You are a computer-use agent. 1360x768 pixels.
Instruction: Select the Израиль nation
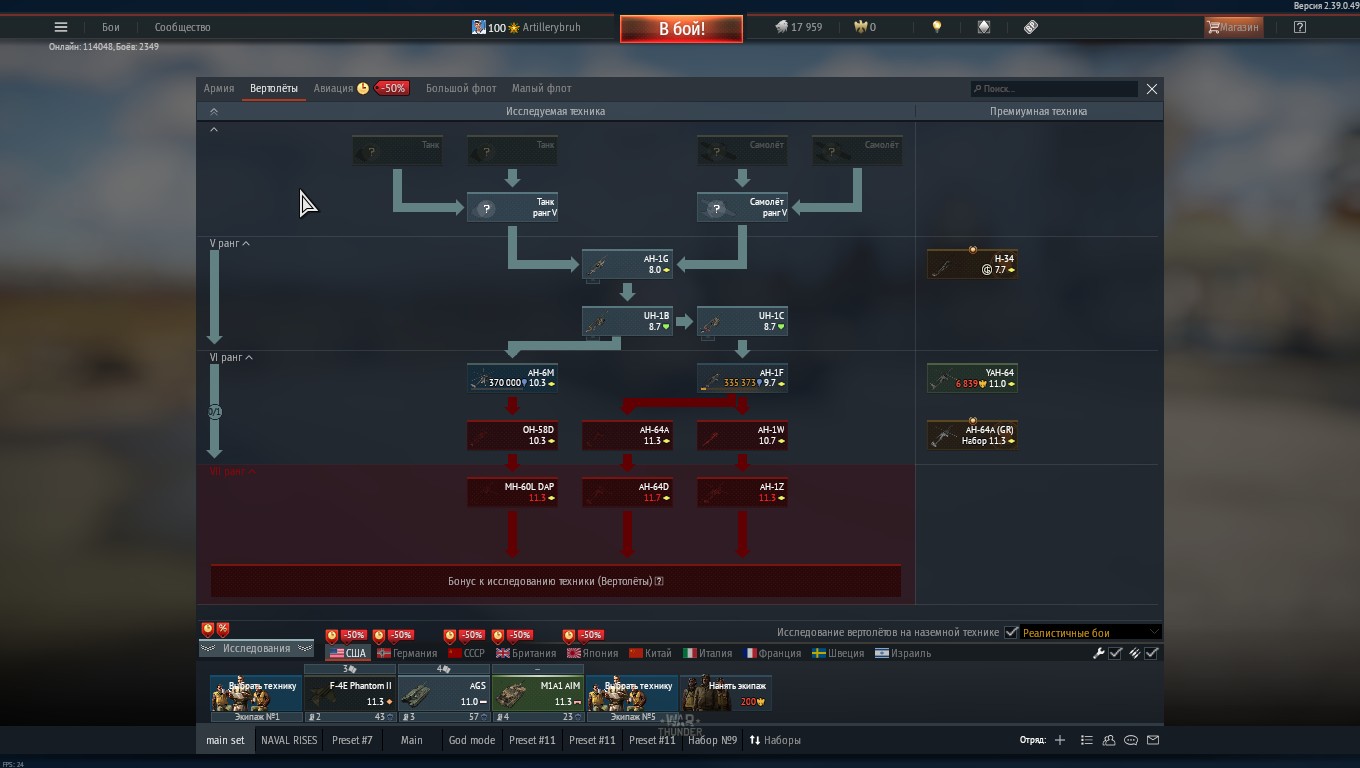pyautogui.click(x=903, y=653)
